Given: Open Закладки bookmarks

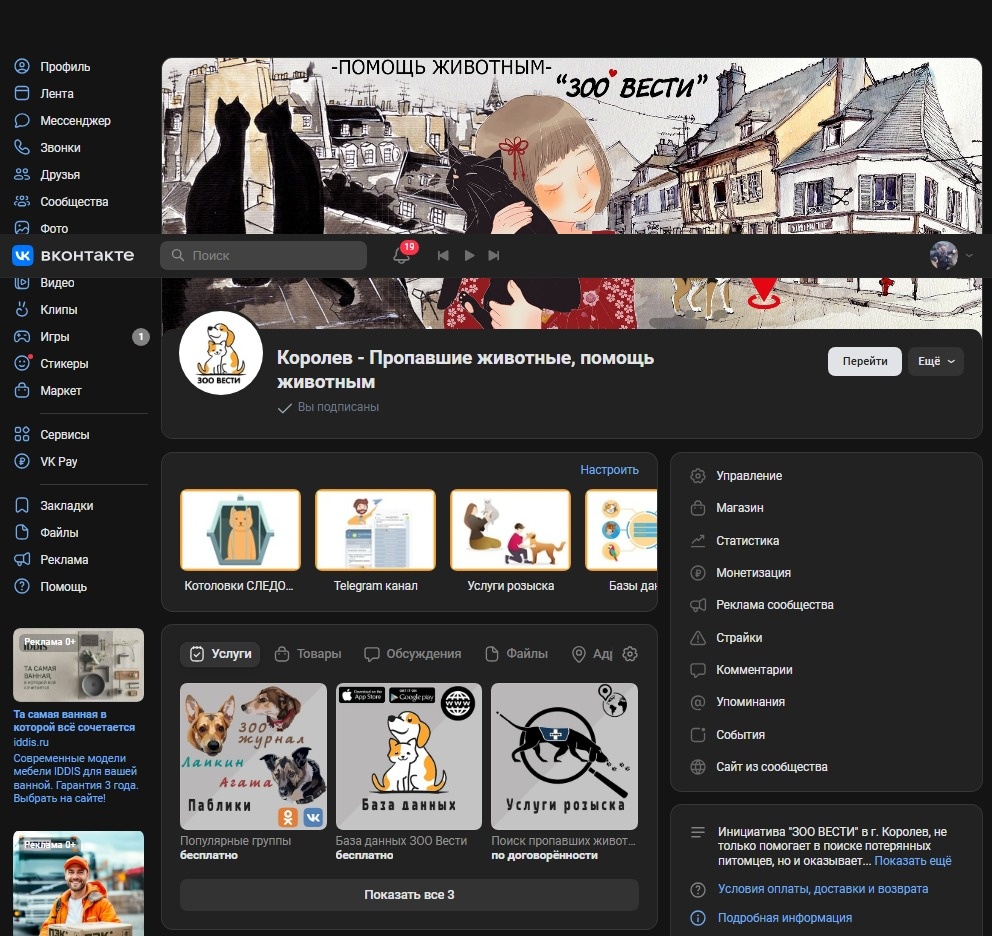Looking at the screenshot, I should click(53, 506).
